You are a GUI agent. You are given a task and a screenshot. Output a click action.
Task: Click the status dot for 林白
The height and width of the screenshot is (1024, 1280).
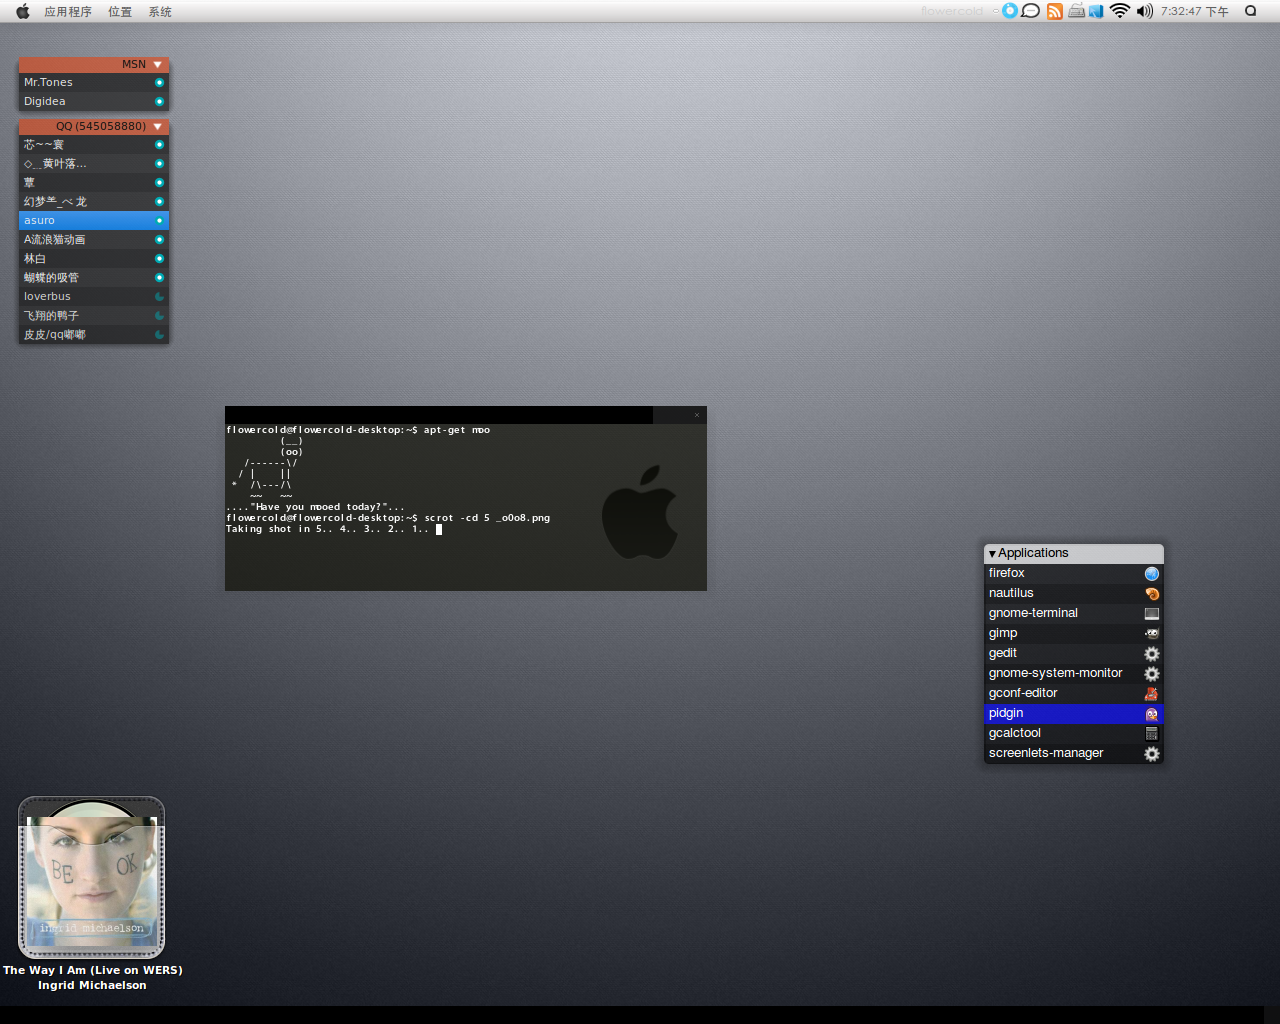click(x=159, y=259)
